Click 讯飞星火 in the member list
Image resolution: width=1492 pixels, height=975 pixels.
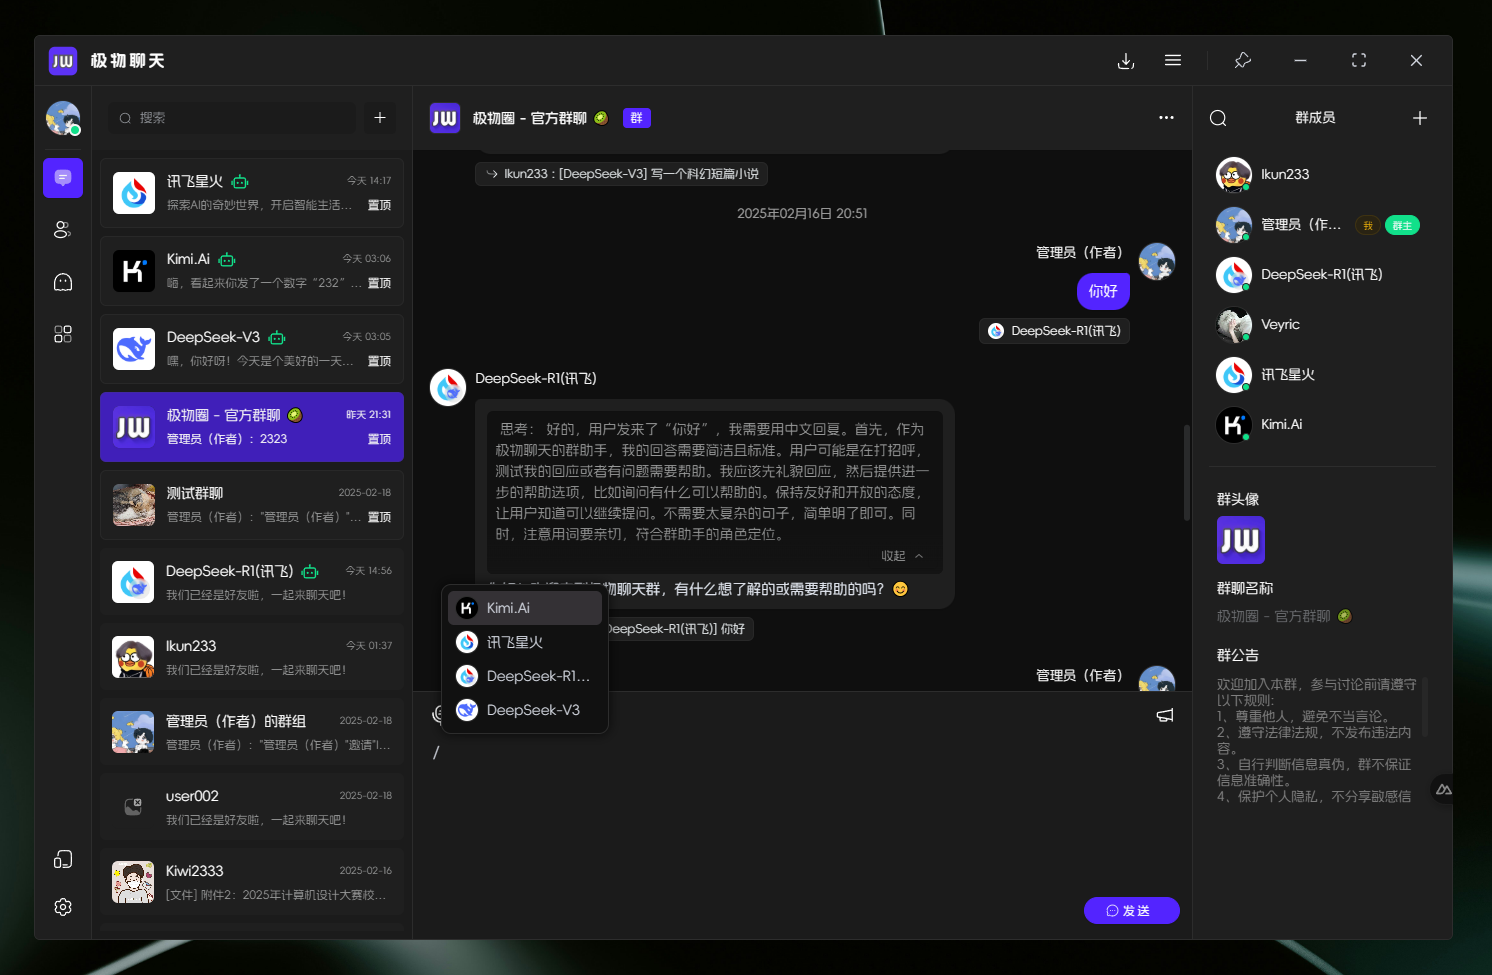(1321, 375)
